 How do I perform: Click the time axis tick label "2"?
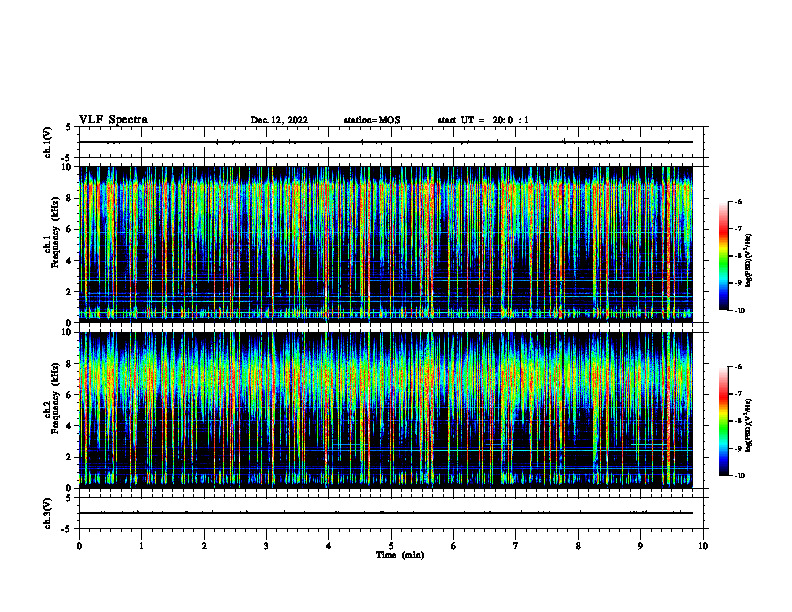pyautogui.click(x=204, y=546)
